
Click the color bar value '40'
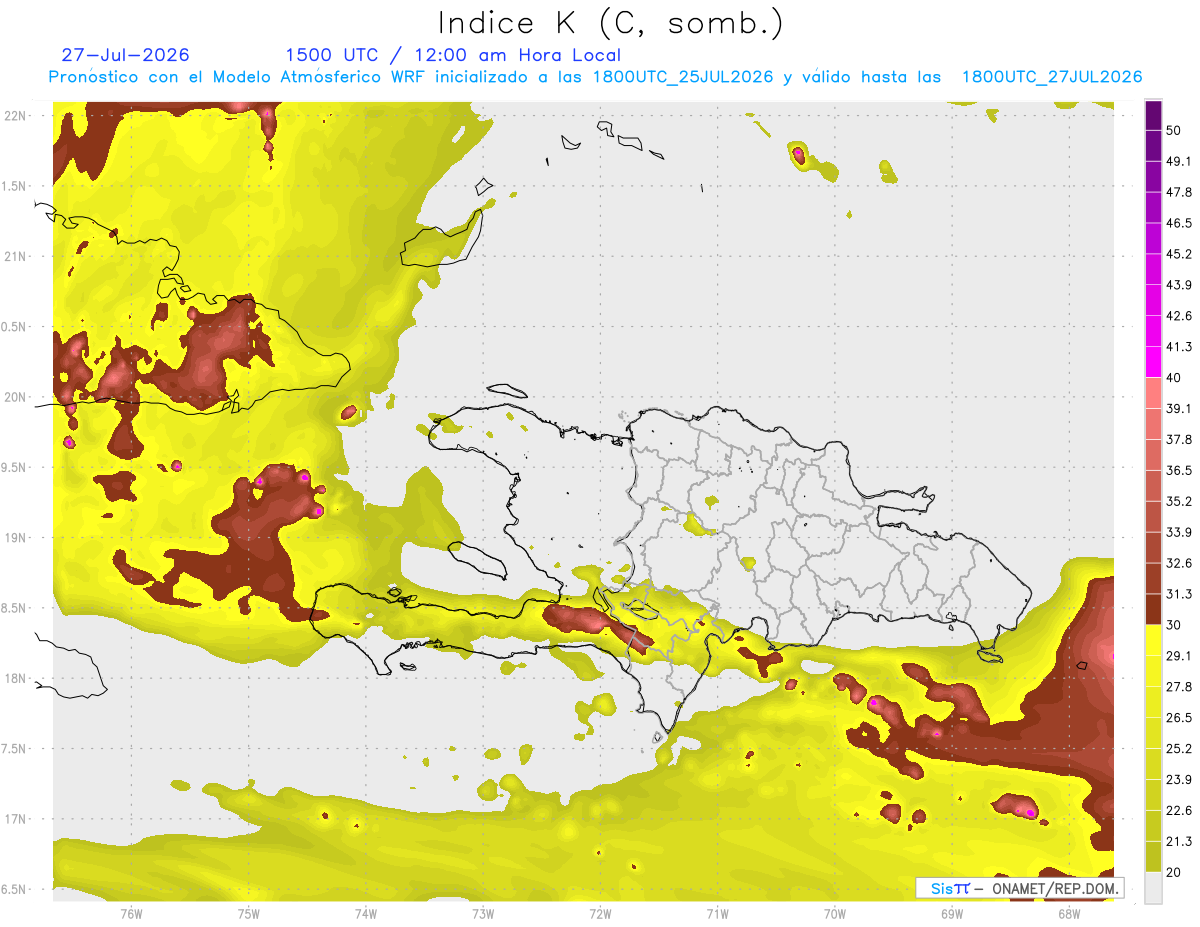tap(1174, 378)
